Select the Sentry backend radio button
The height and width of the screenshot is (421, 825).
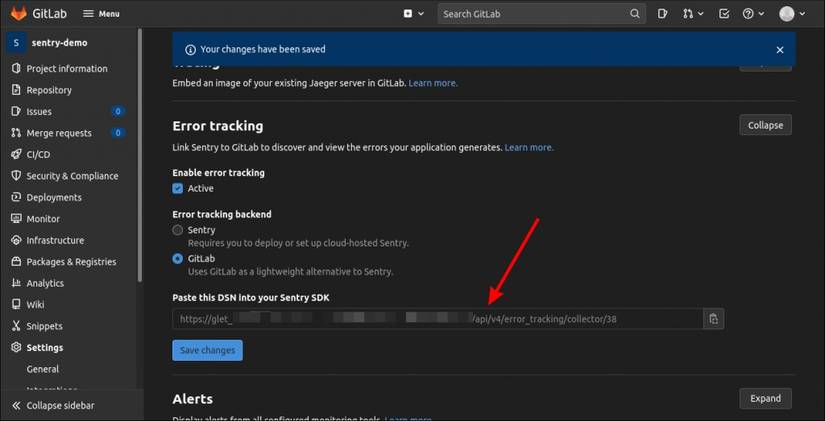point(178,230)
